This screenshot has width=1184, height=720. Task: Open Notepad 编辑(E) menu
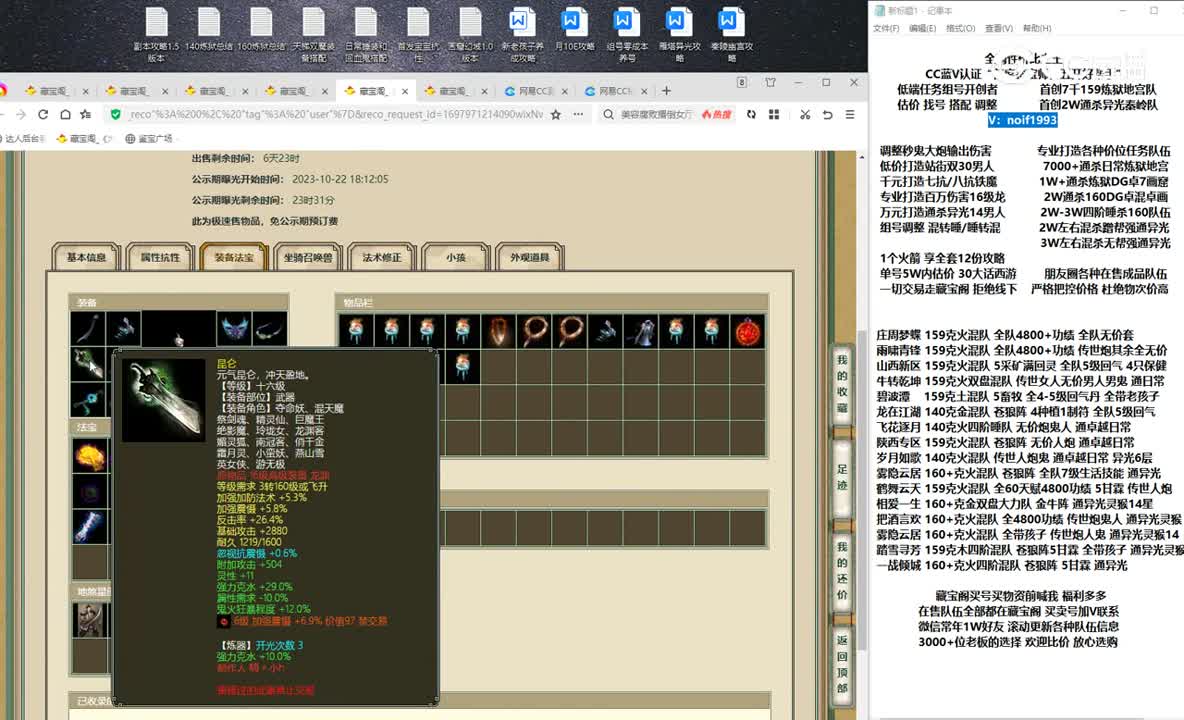922,28
